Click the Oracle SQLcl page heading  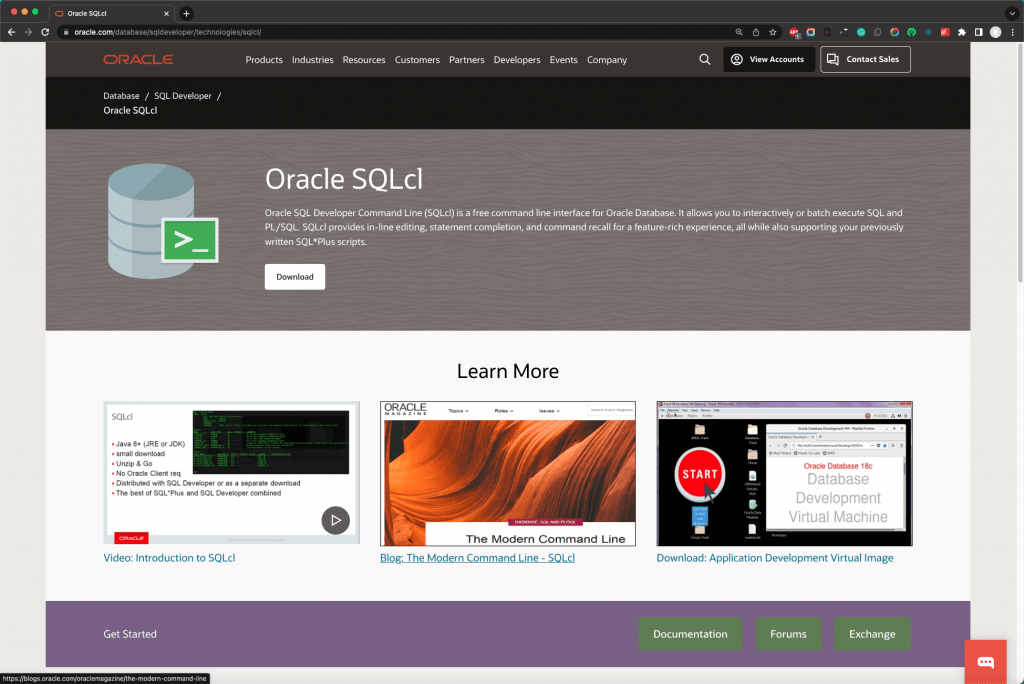[344, 179]
